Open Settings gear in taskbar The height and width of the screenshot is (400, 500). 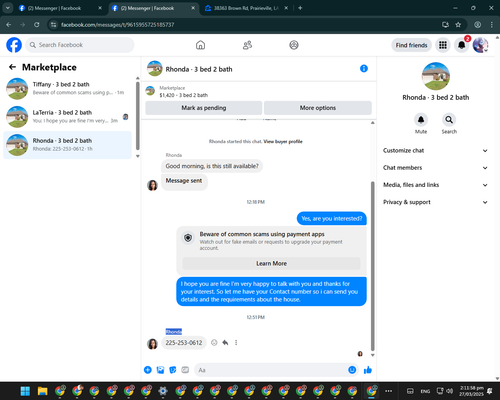163,391
